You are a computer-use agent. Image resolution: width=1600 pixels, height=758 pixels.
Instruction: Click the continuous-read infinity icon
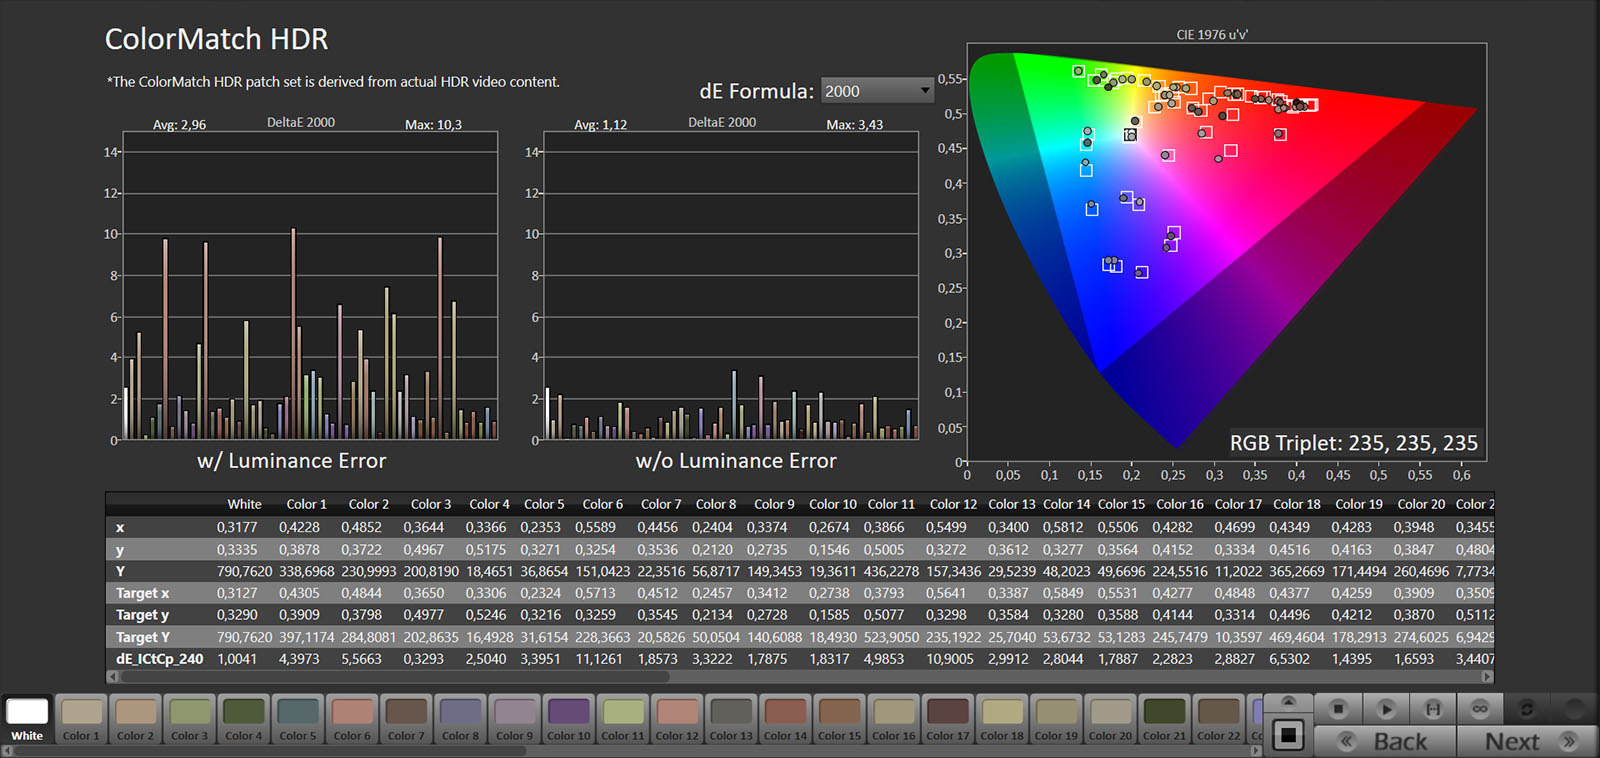pos(1480,709)
